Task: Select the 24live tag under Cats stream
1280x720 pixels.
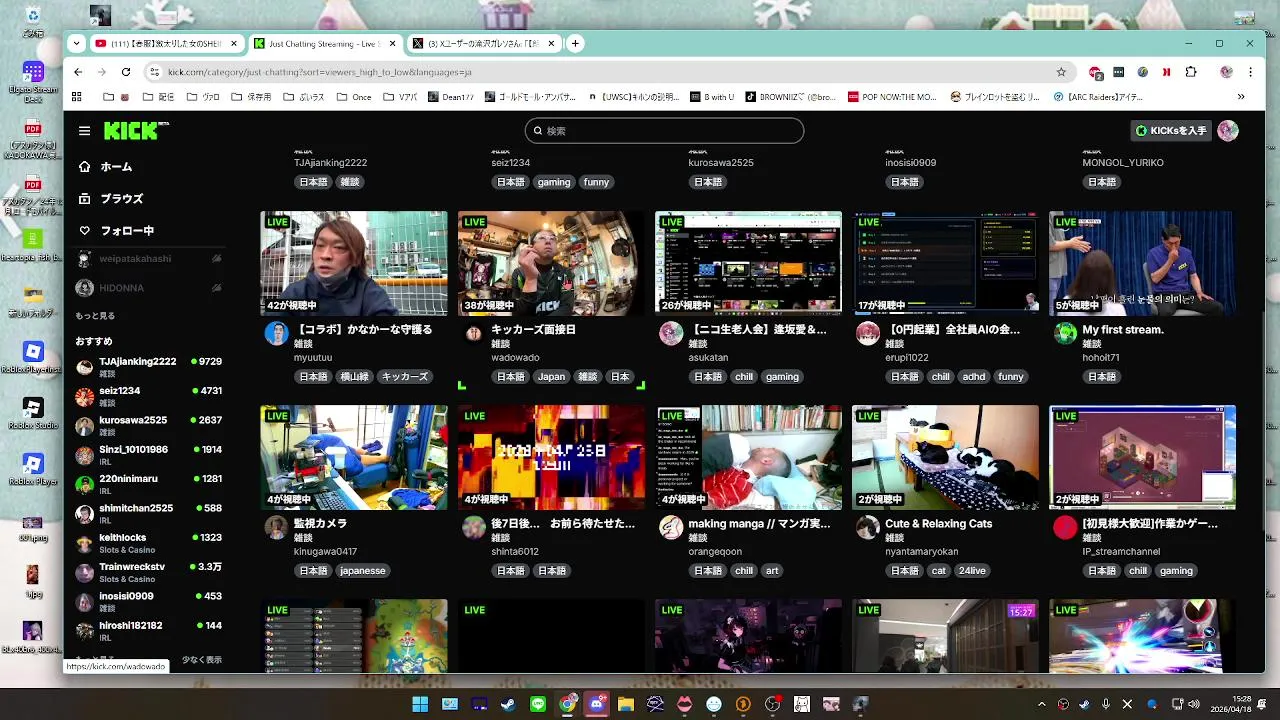Action: point(971,571)
